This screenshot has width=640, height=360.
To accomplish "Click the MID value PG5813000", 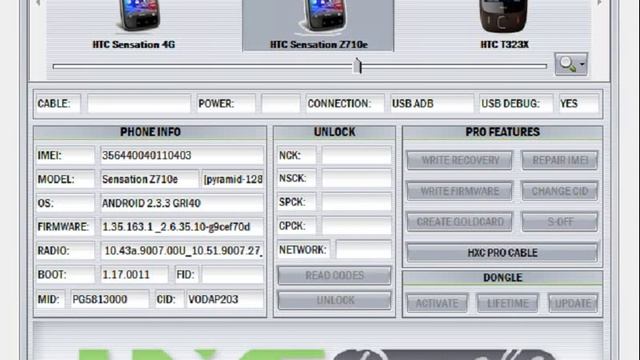I will click(110, 299).
